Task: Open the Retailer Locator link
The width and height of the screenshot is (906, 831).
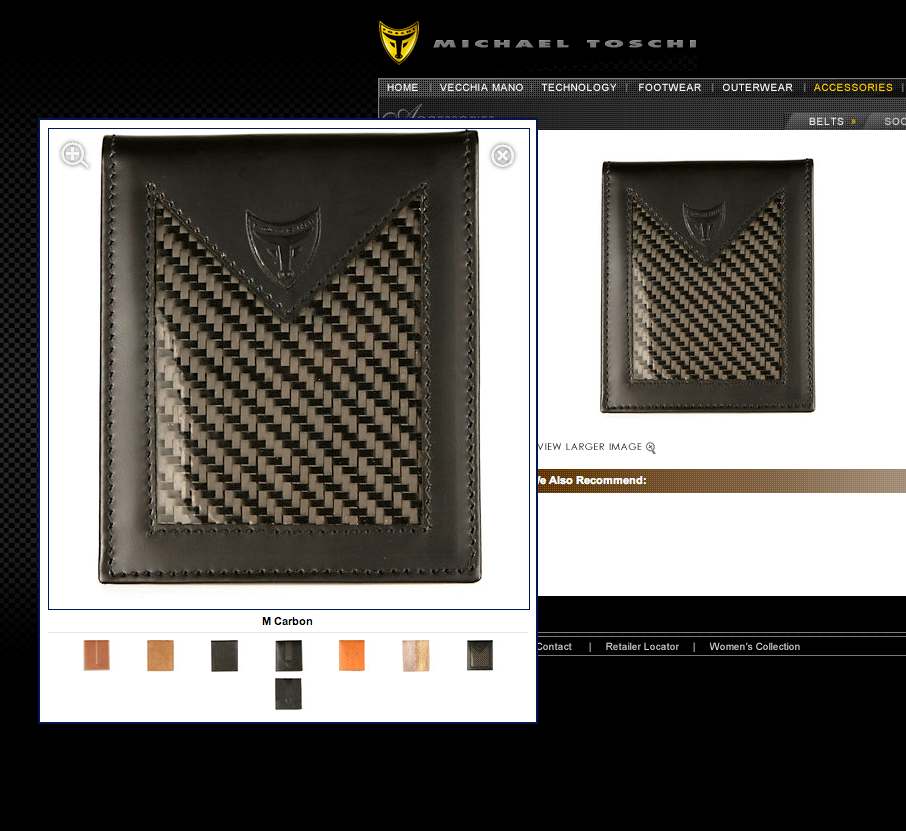Action: (x=642, y=647)
